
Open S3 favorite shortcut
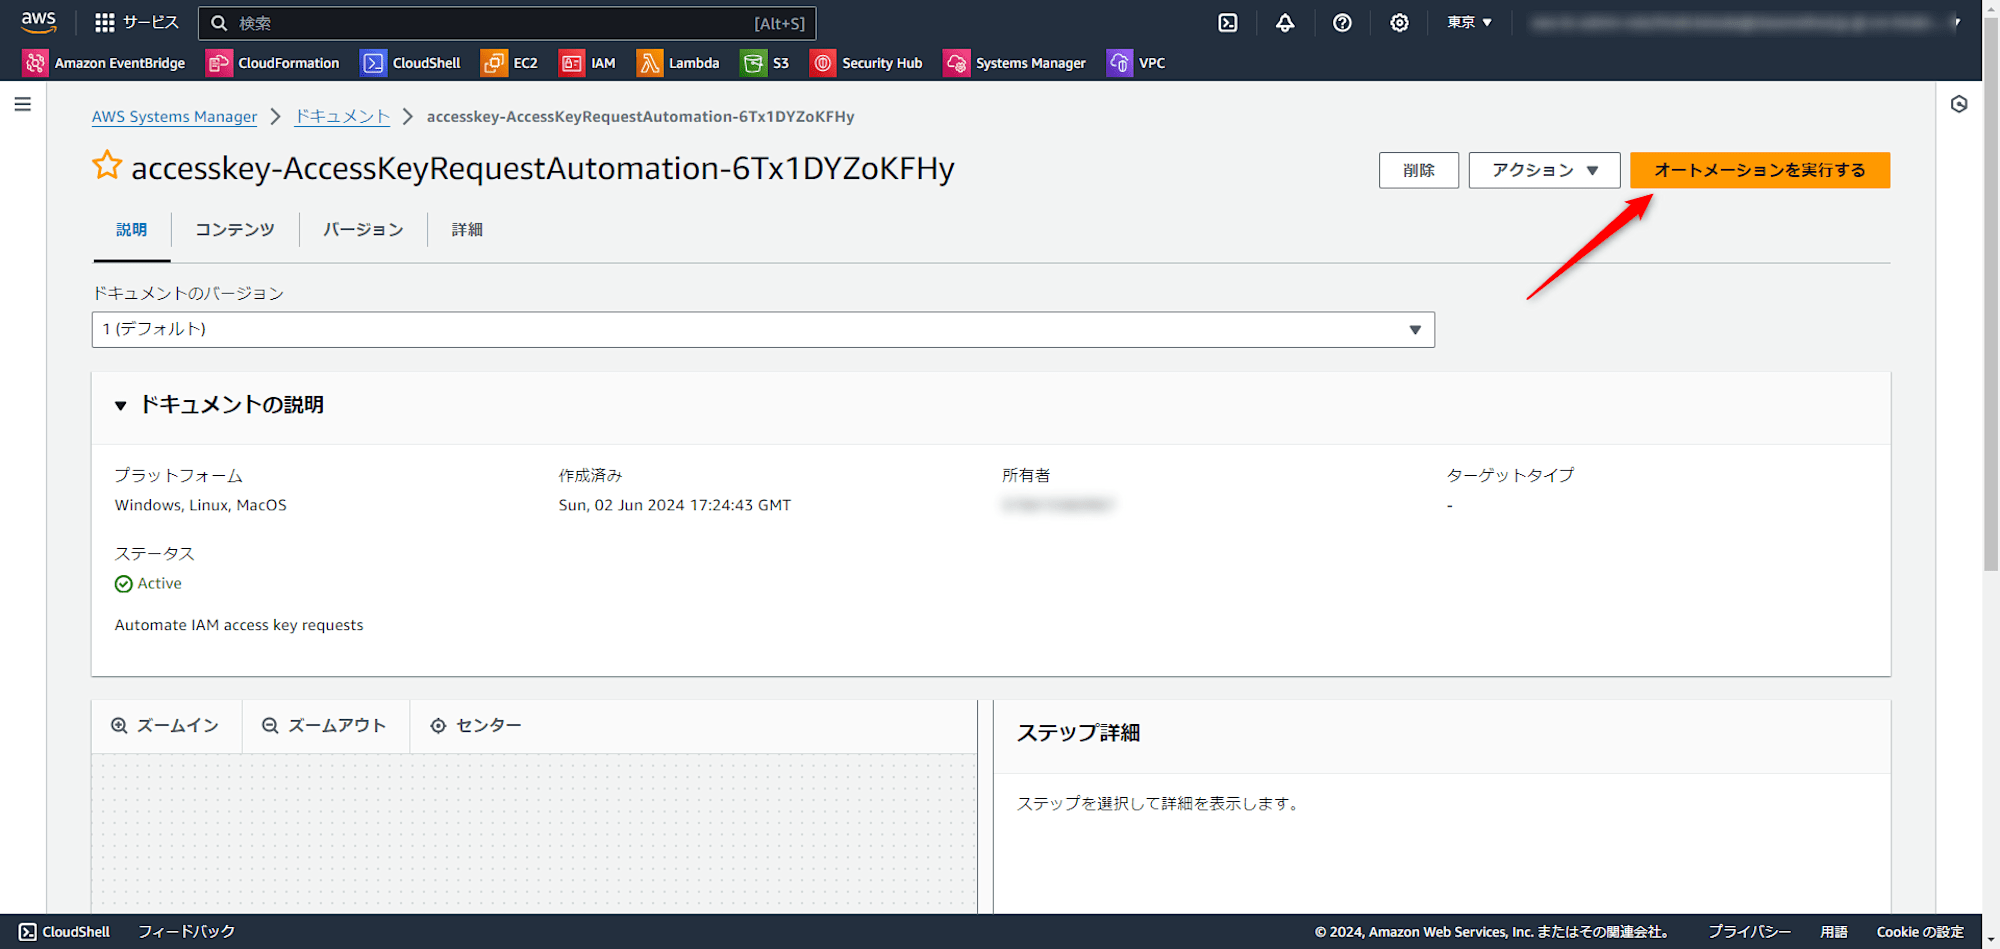point(765,63)
